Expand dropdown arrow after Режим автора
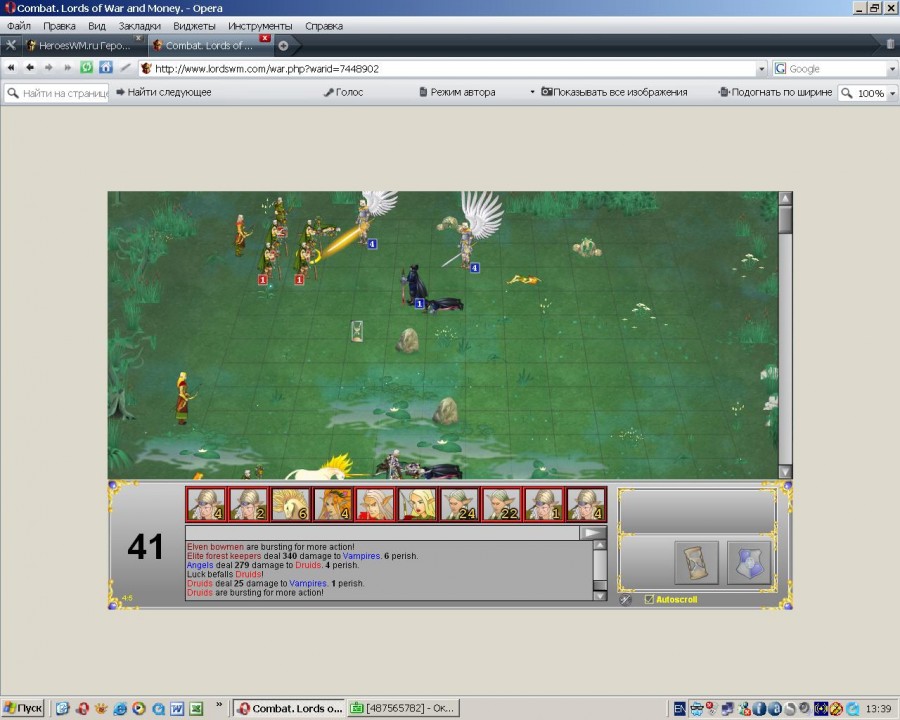900x720 pixels. click(532, 92)
